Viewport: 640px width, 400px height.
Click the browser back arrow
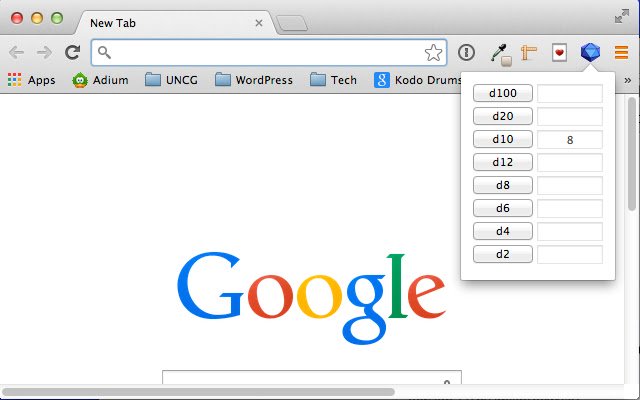pos(16,52)
